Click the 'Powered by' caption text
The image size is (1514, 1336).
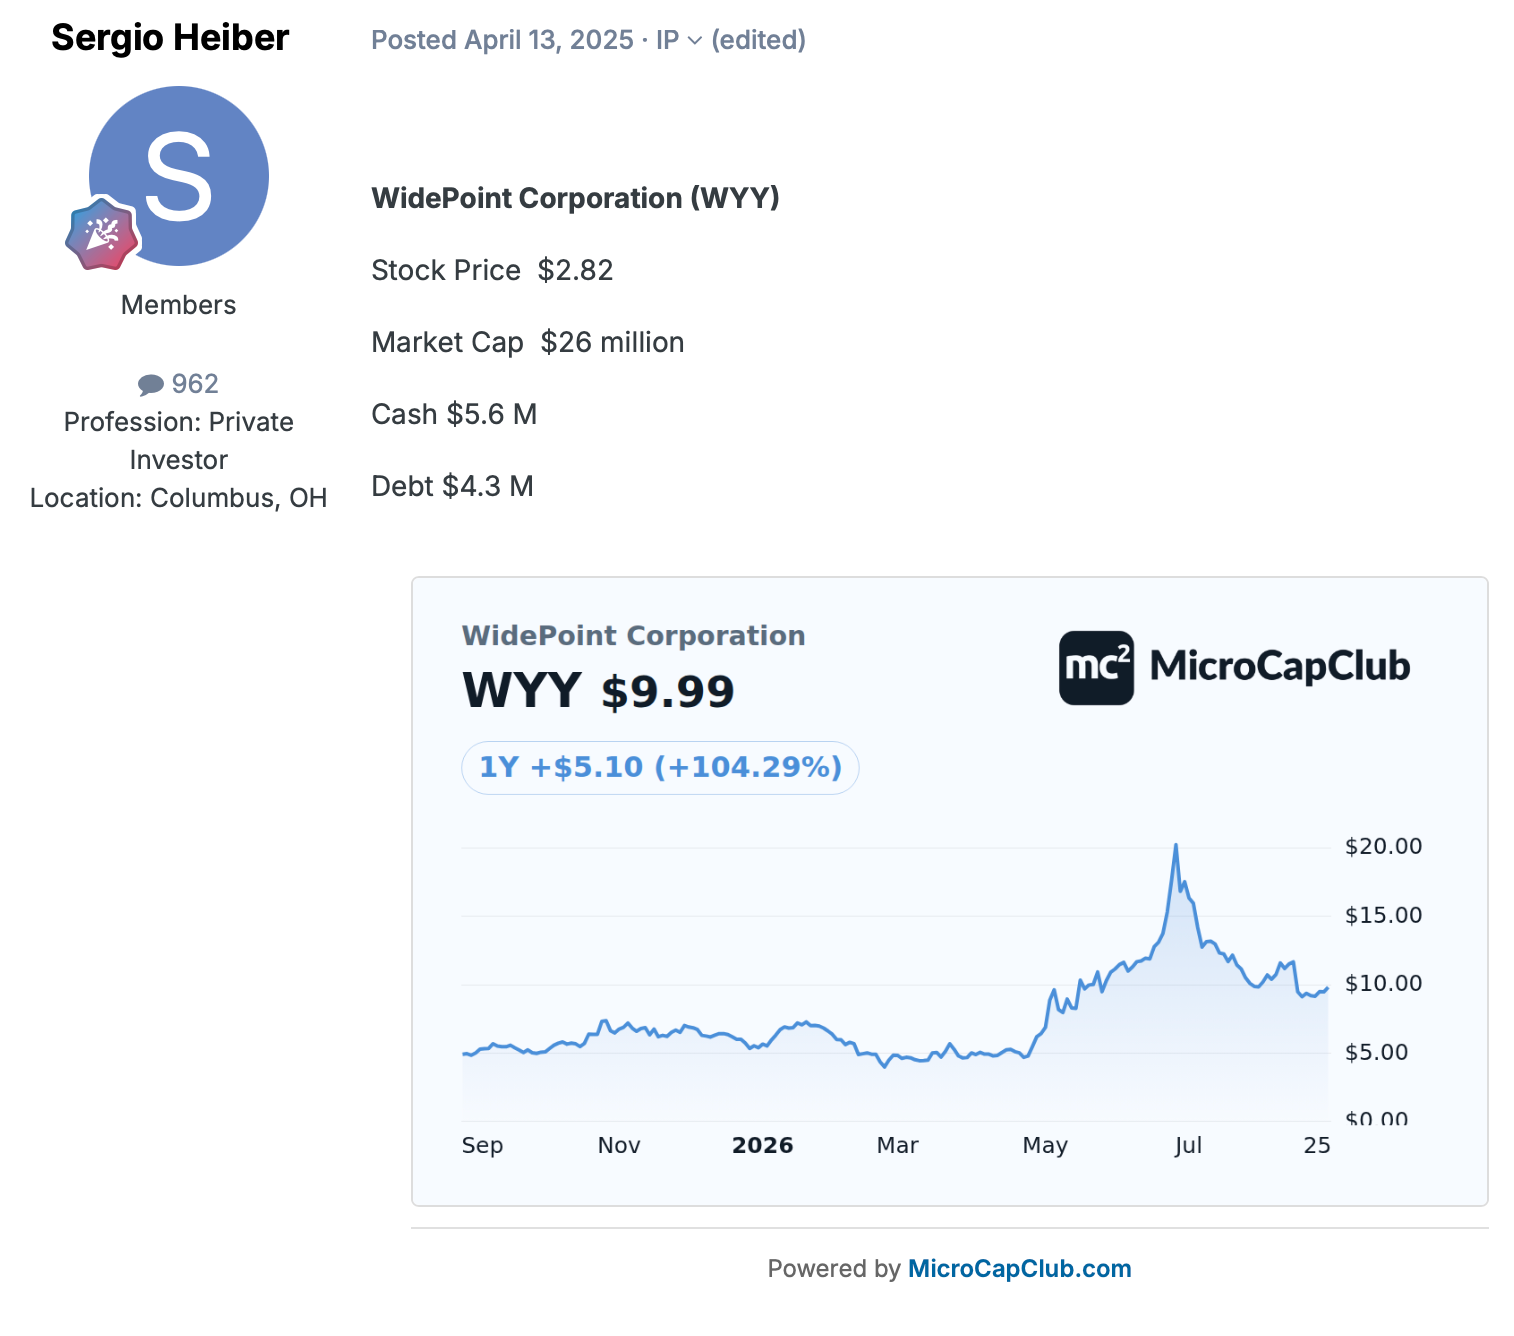[x=834, y=1268]
